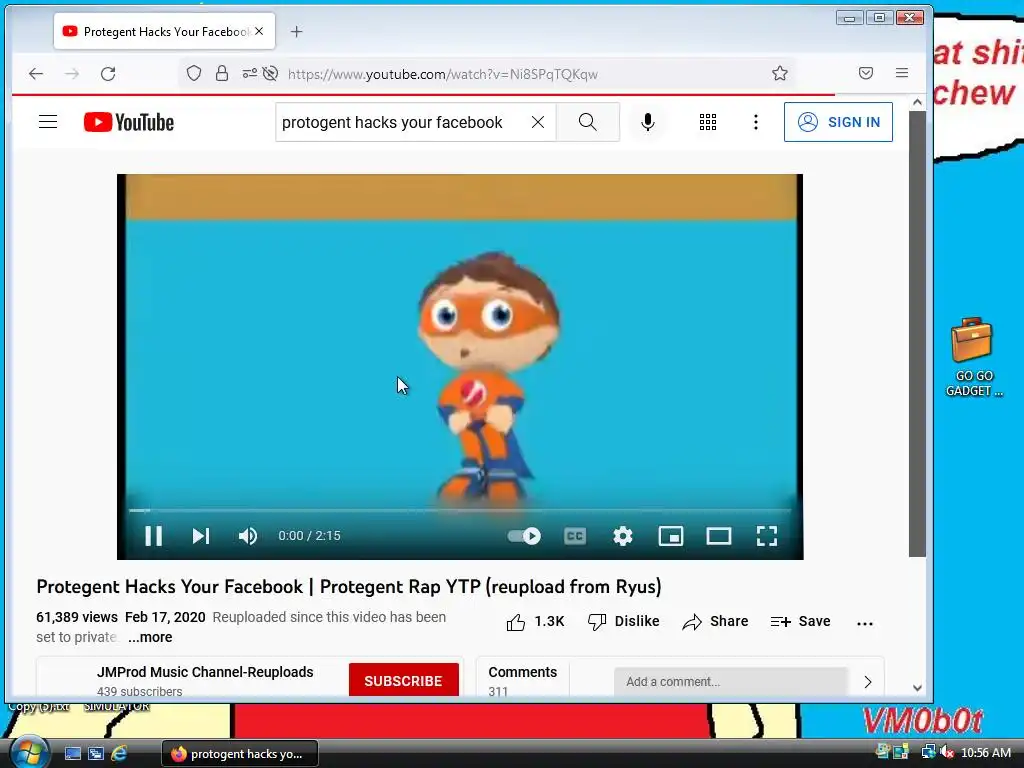This screenshot has width=1024, height=768.
Task: Click the muted volume tray icon
Action: coord(947,753)
